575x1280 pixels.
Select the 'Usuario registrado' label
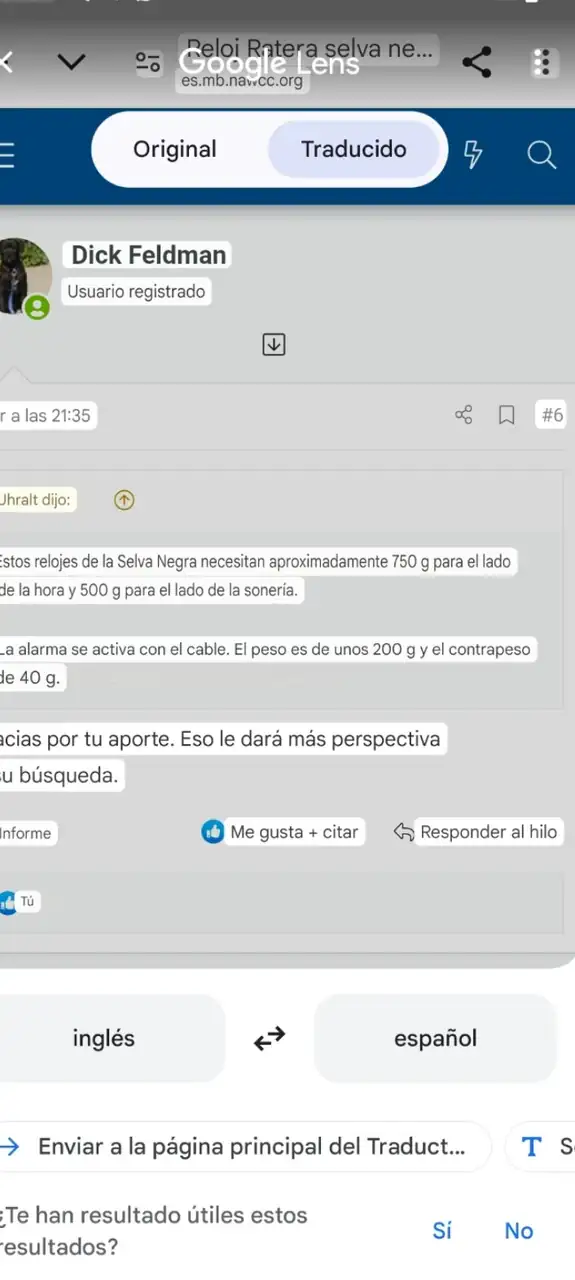[137, 292]
